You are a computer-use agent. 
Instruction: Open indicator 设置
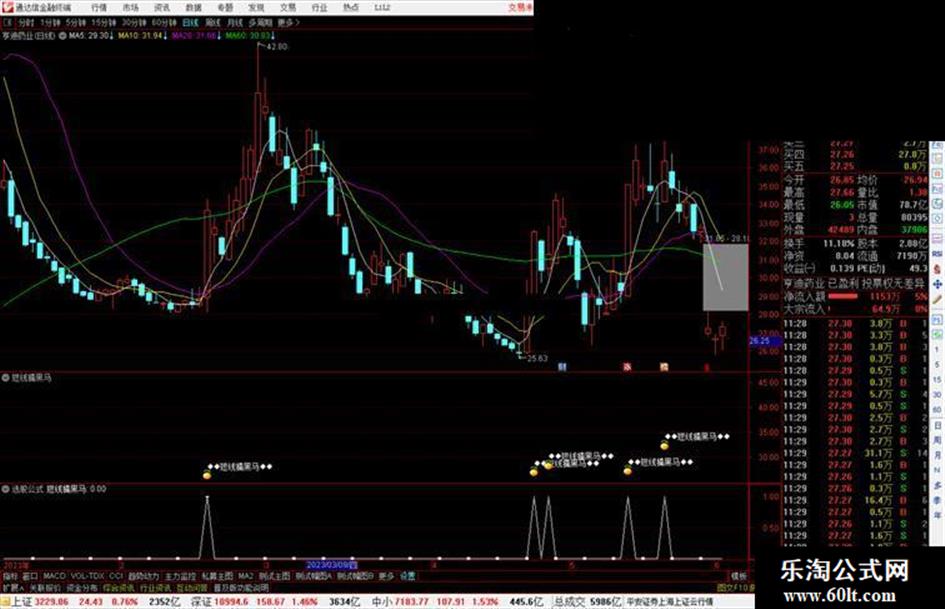click(408, 576)
